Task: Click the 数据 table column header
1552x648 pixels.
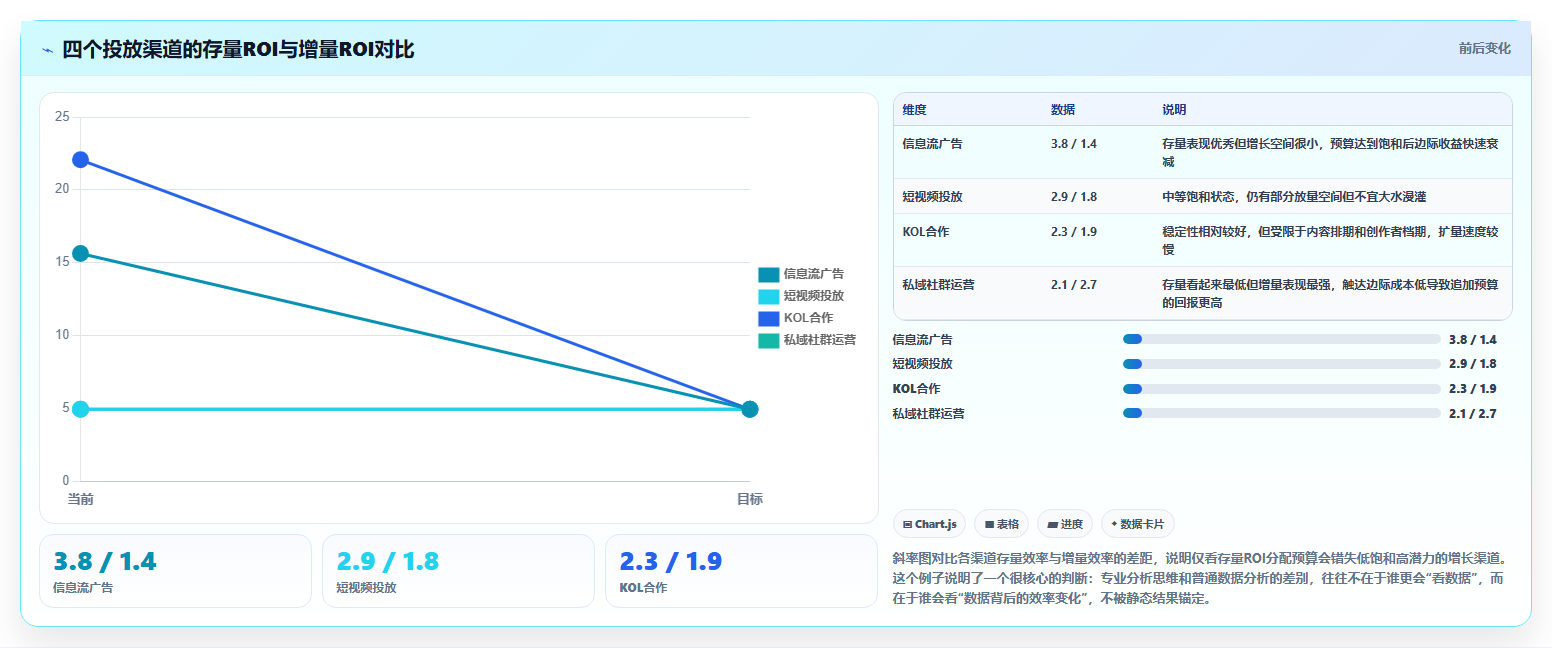Action: pyautogui.click(x=1063, y=109)
